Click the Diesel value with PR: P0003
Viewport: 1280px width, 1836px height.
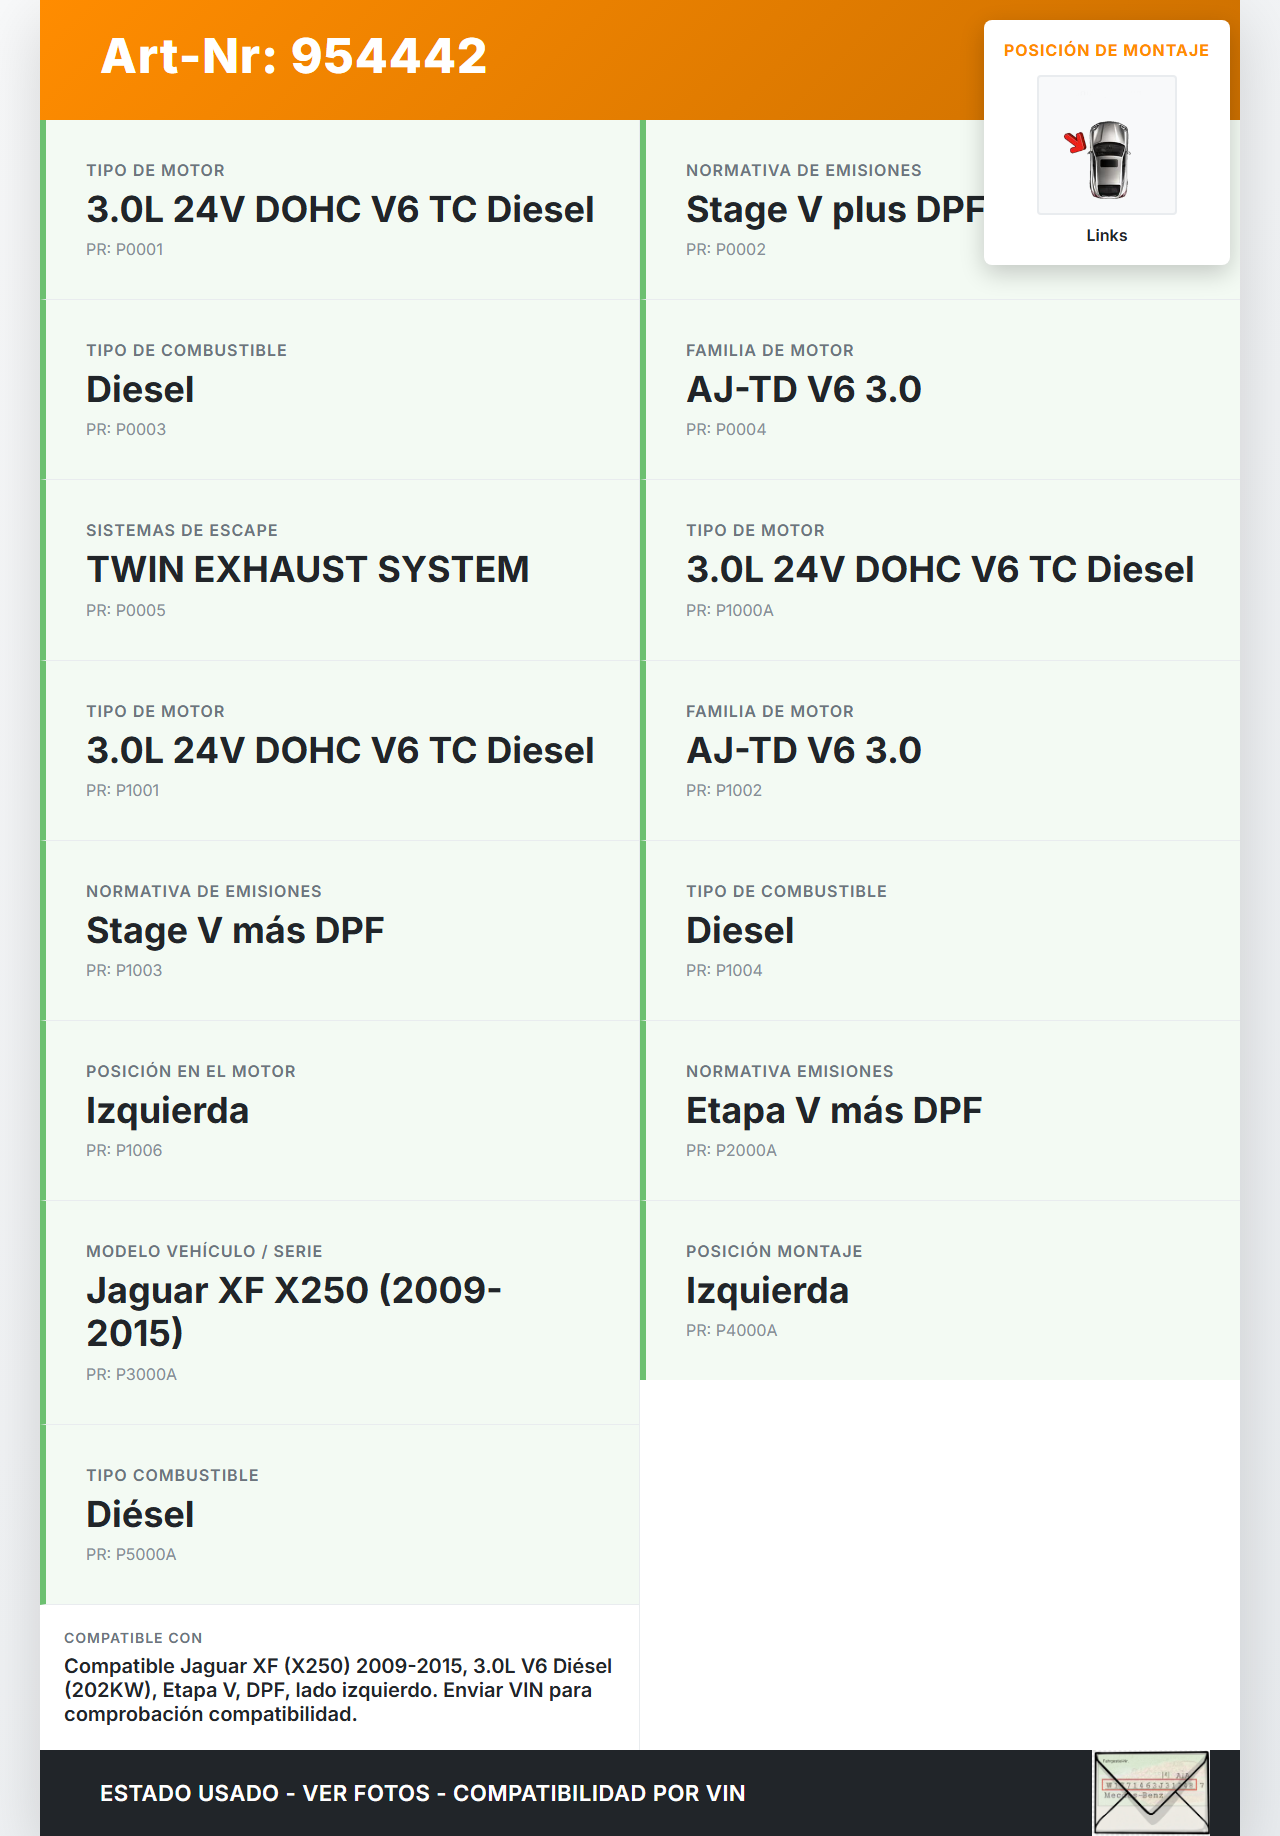[x=140, y=390]
